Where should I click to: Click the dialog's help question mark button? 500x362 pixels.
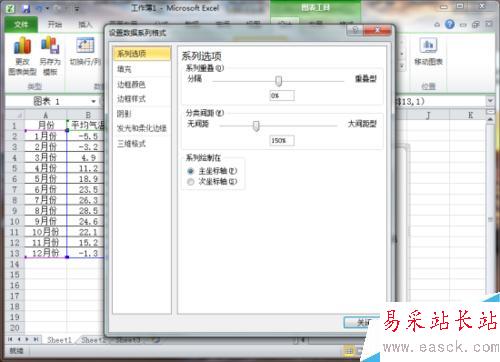coord(355,30)
